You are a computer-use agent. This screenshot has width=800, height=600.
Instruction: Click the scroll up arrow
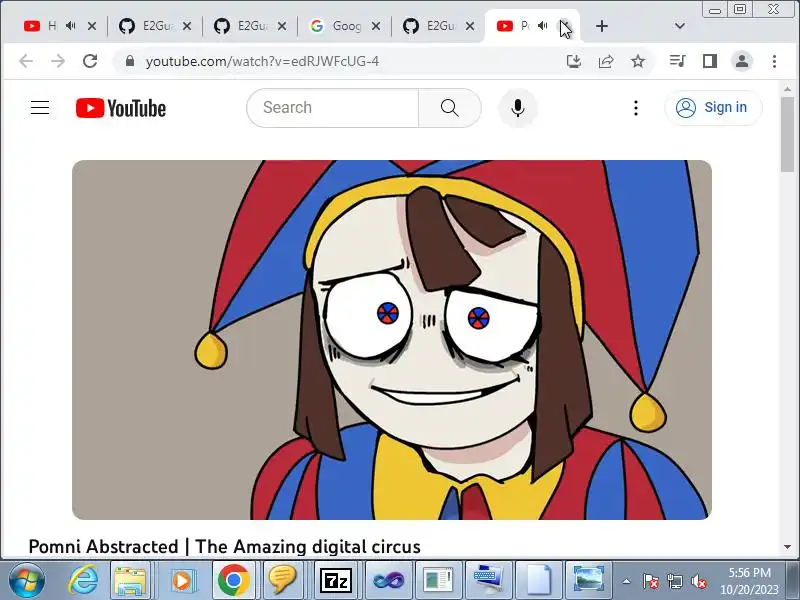coord(788,88)
